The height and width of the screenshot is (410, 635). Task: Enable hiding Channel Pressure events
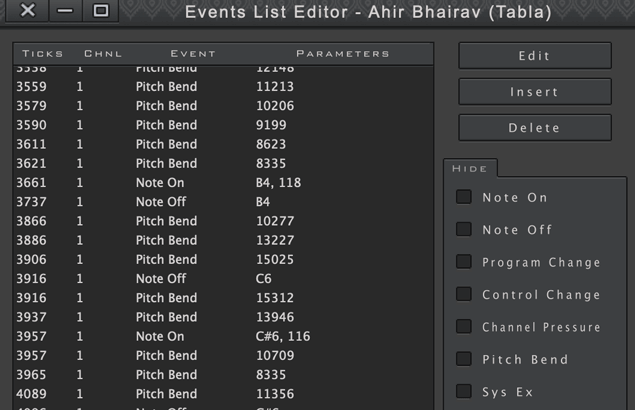point(464,327)
